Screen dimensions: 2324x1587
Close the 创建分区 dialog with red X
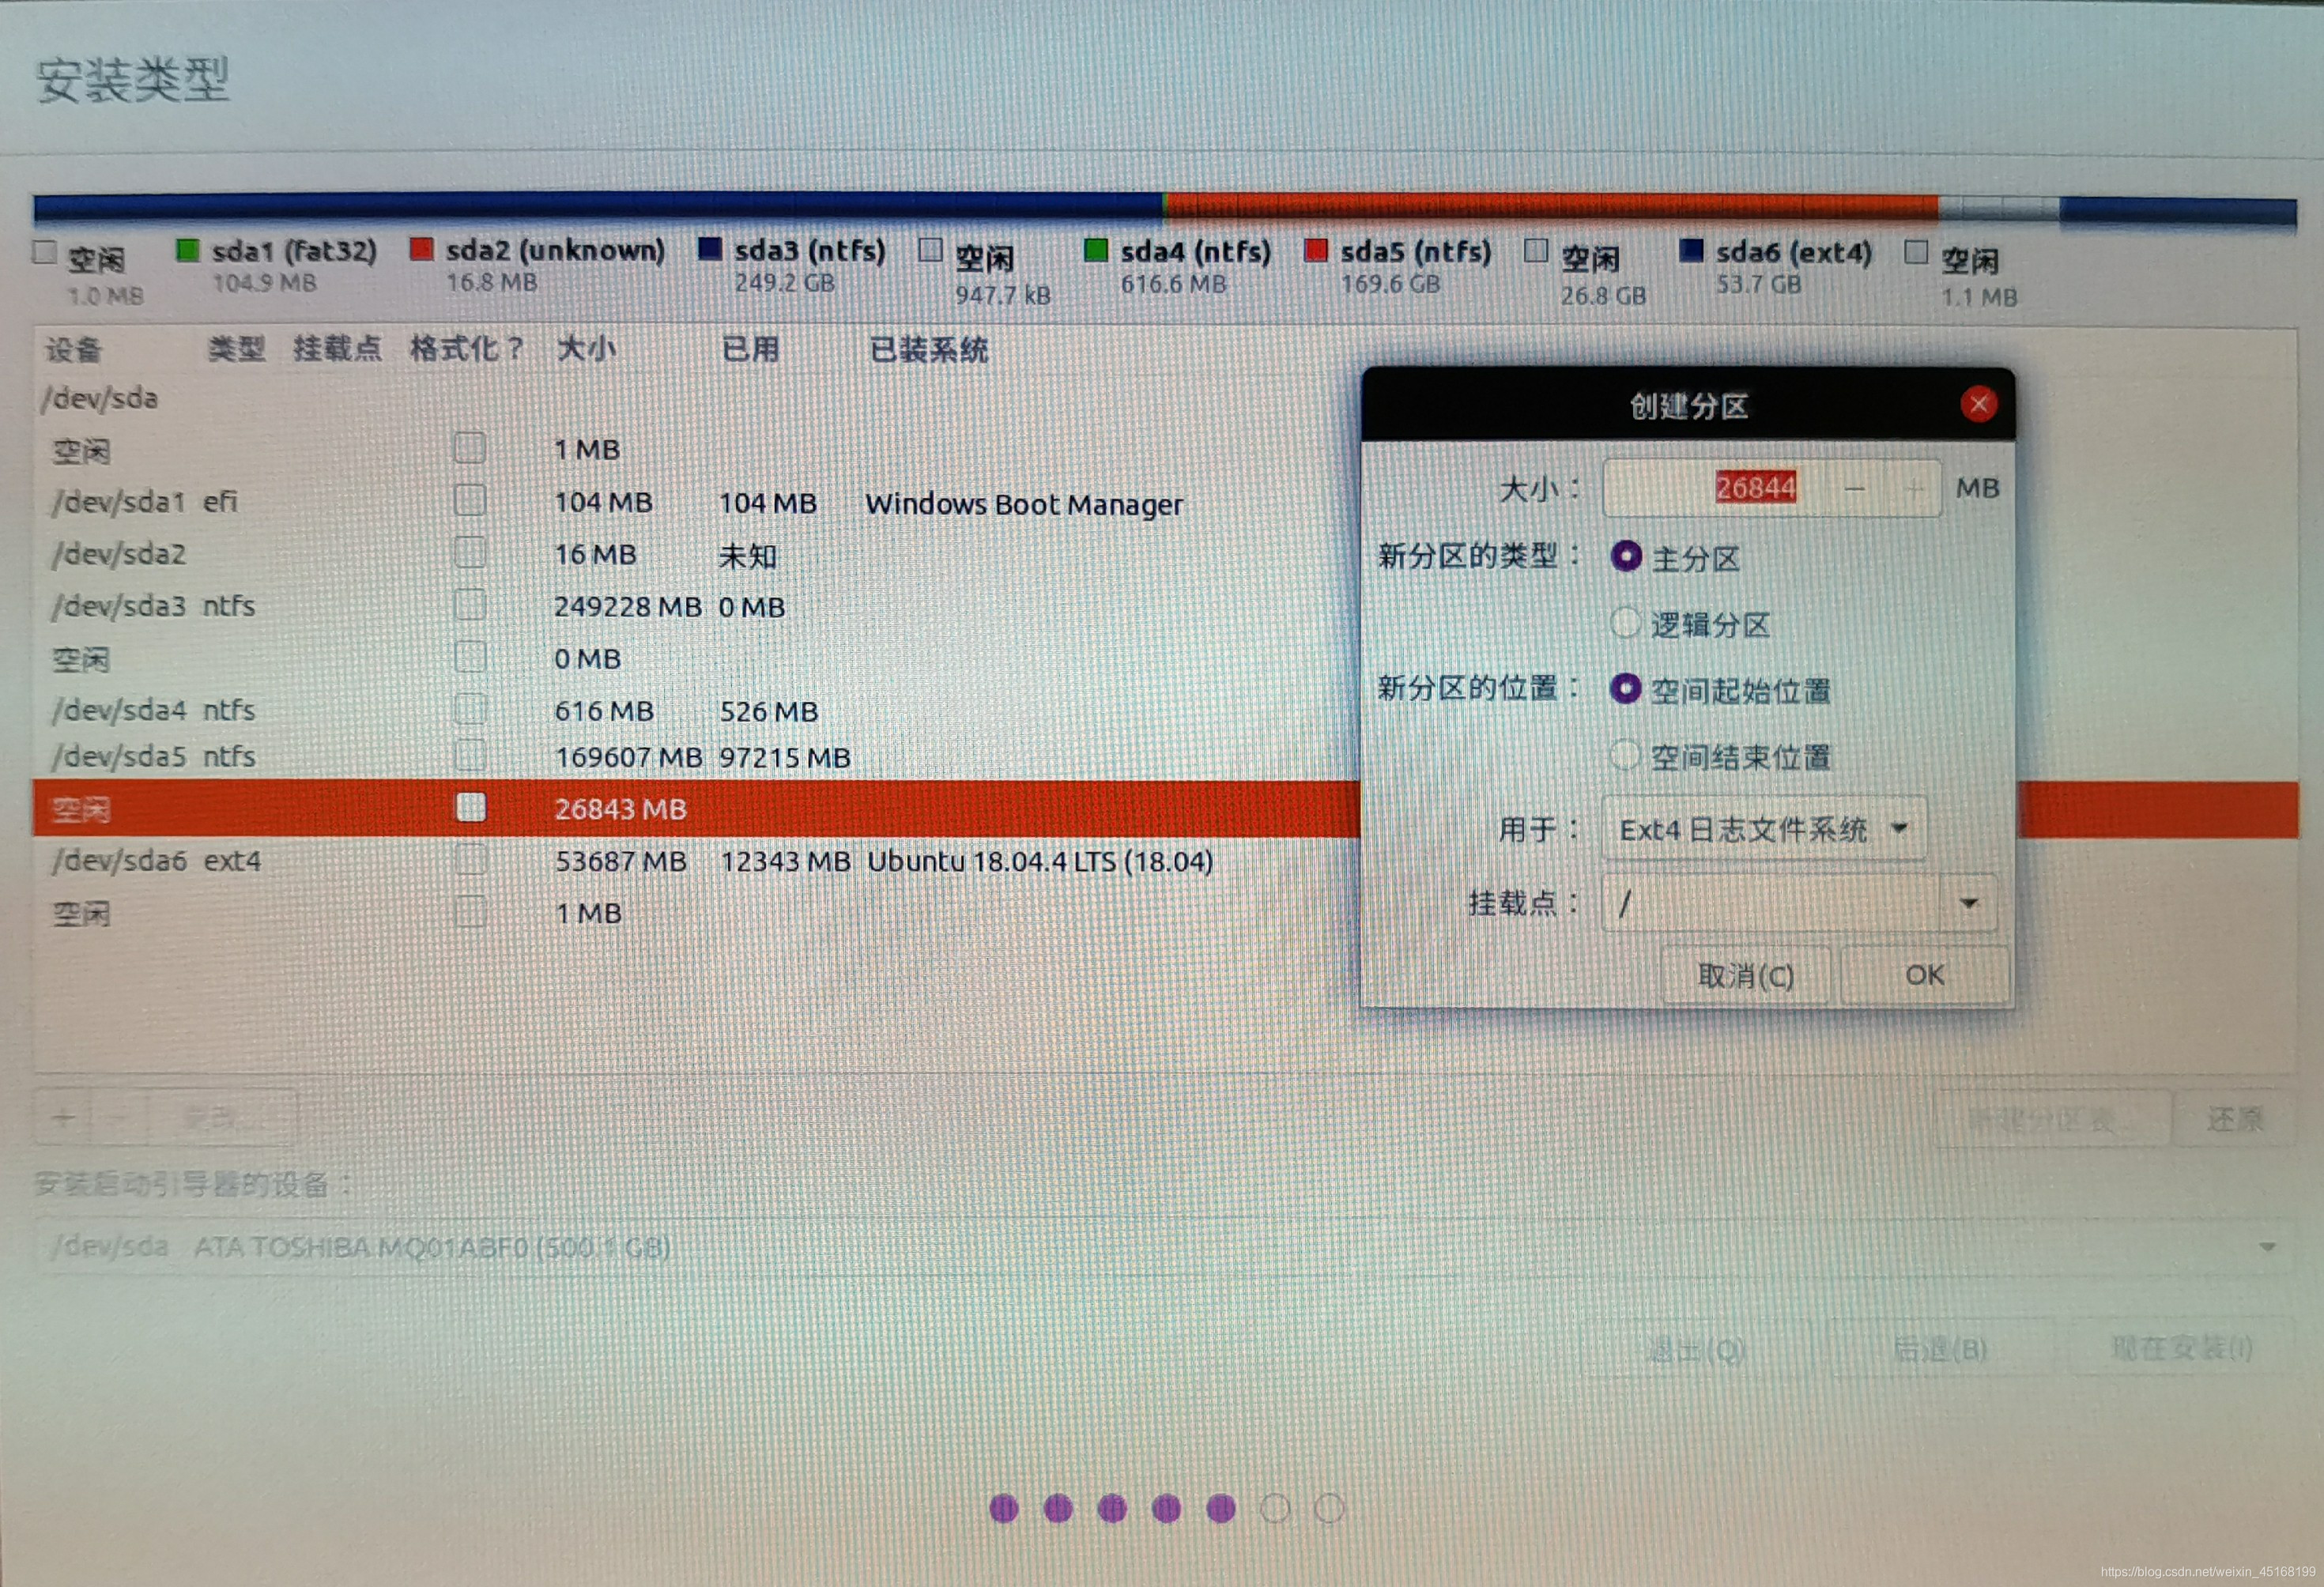(x=1978, y=404)
